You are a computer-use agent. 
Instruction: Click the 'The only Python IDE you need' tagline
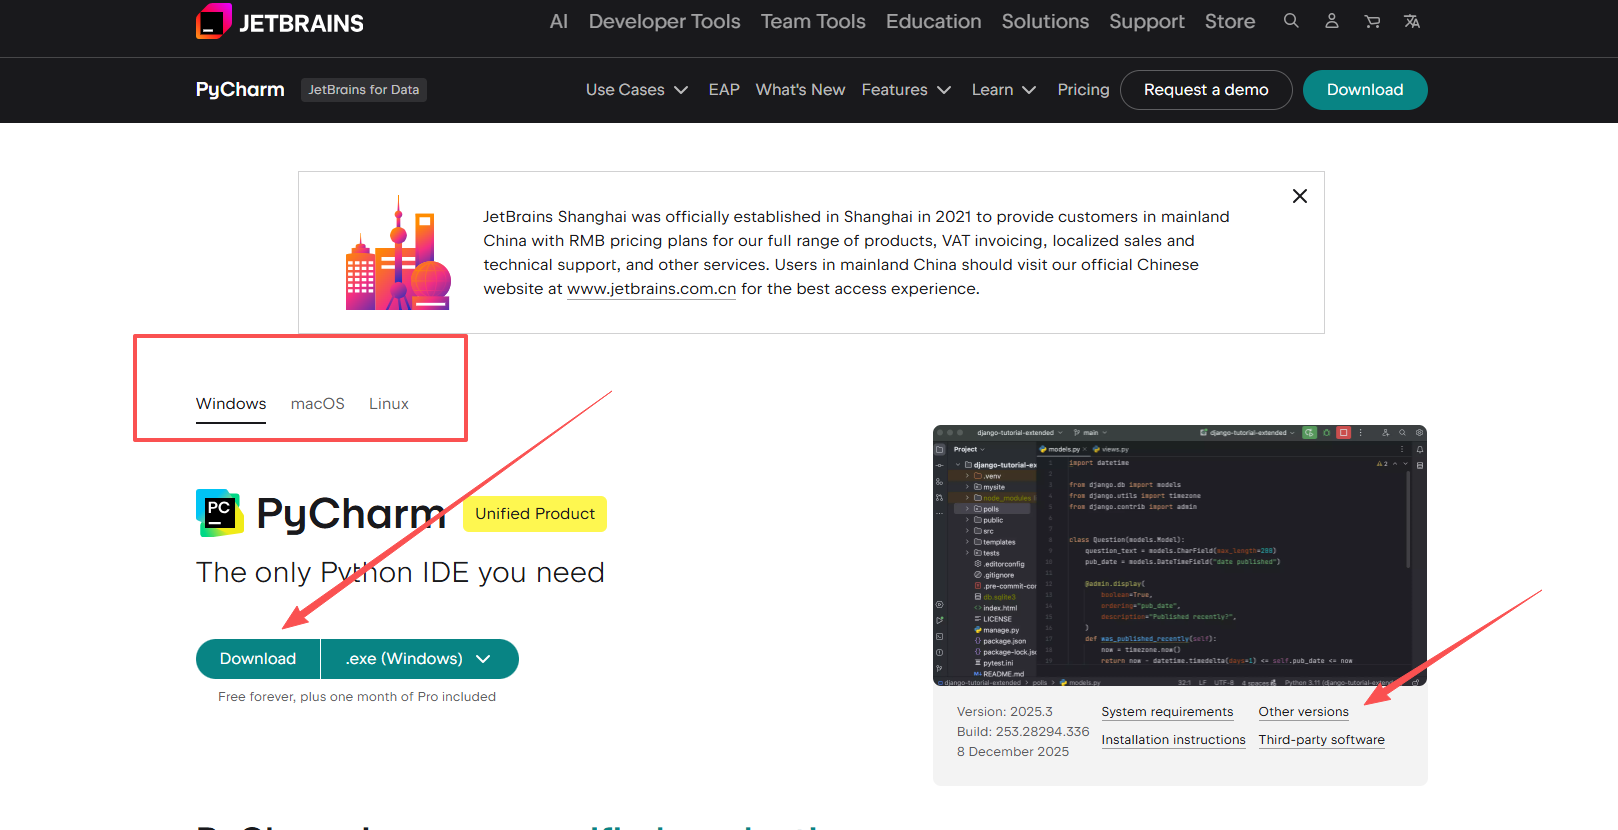400,573
